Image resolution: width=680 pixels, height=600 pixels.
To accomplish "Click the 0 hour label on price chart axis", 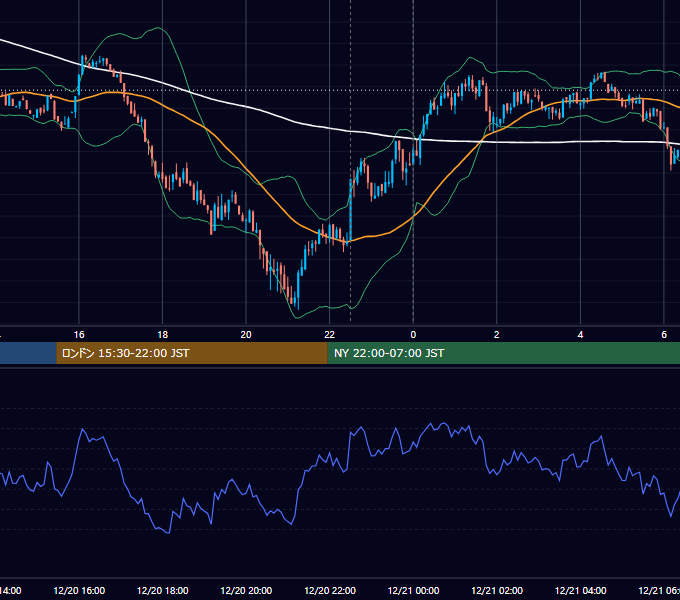I will click(413, 335).
